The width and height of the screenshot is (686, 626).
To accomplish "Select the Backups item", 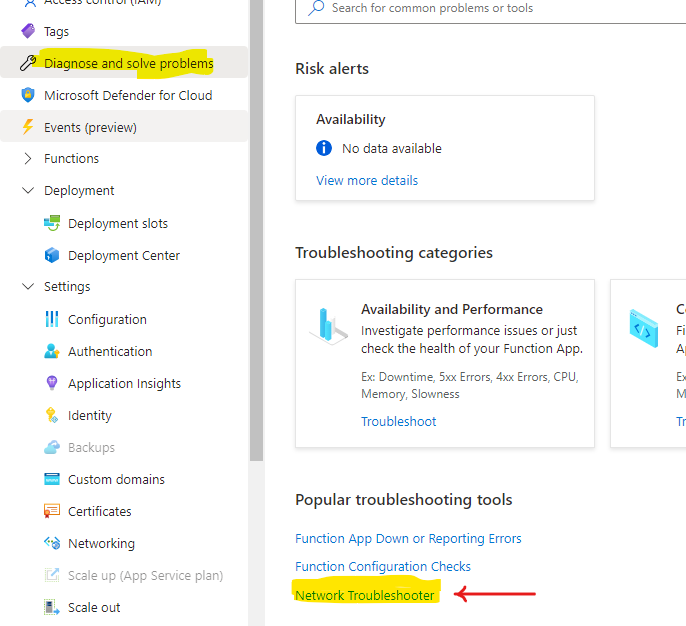I will coord(91,448).
